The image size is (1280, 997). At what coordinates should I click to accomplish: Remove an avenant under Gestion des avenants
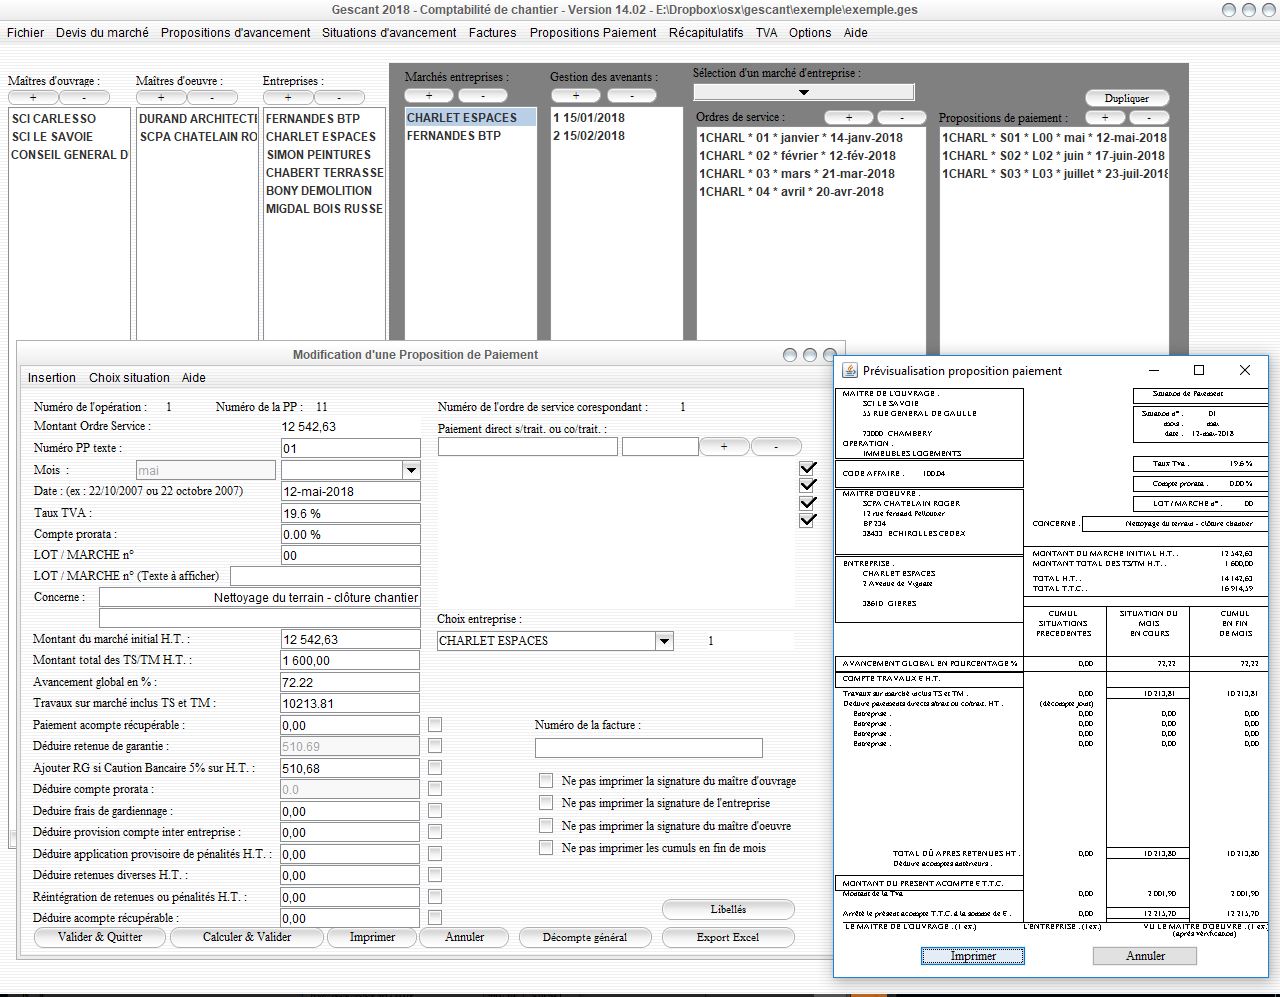click(x=631, y=96)
